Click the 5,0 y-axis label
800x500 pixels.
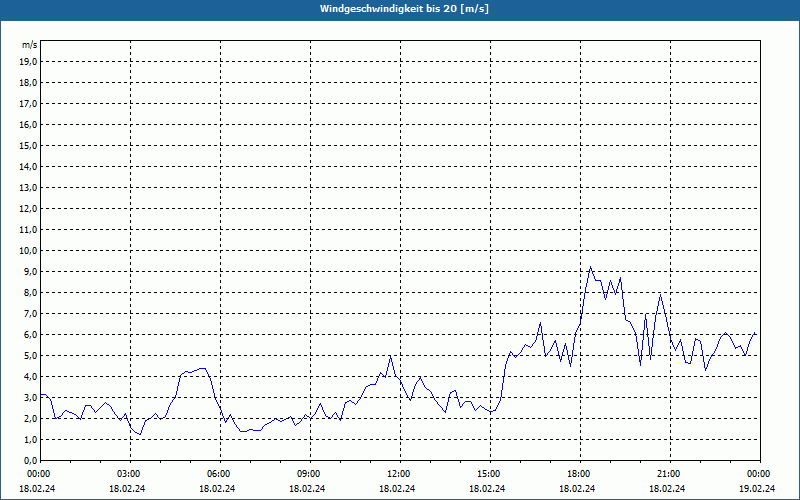30,356
